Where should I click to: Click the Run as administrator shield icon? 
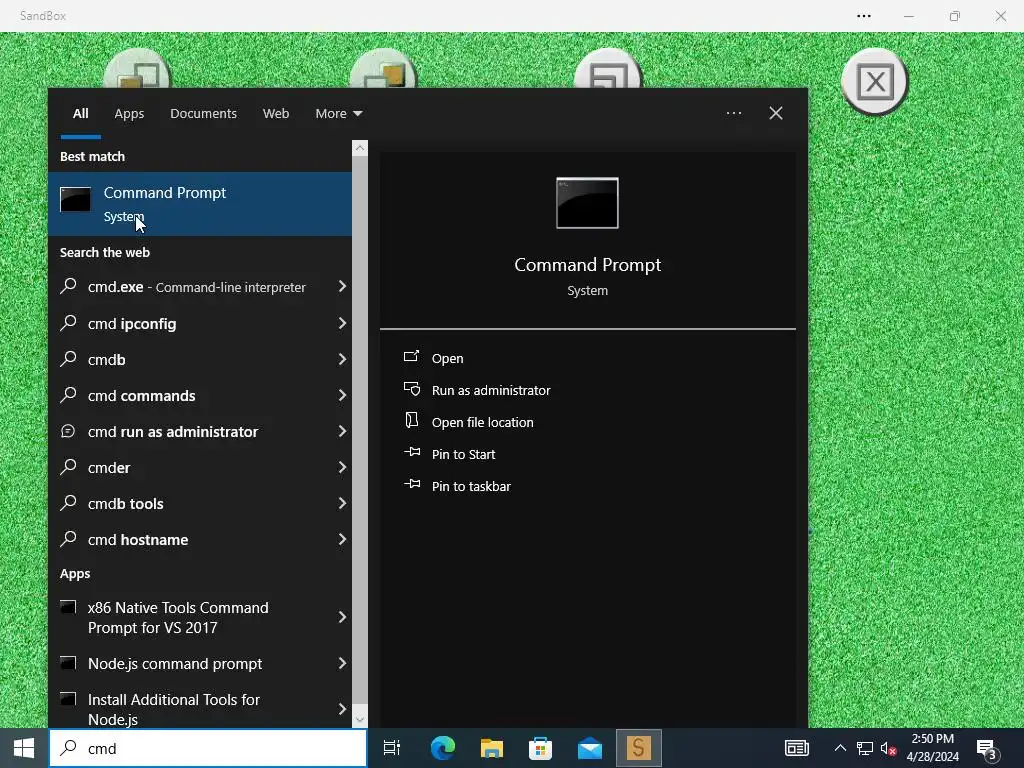[411, 389]
